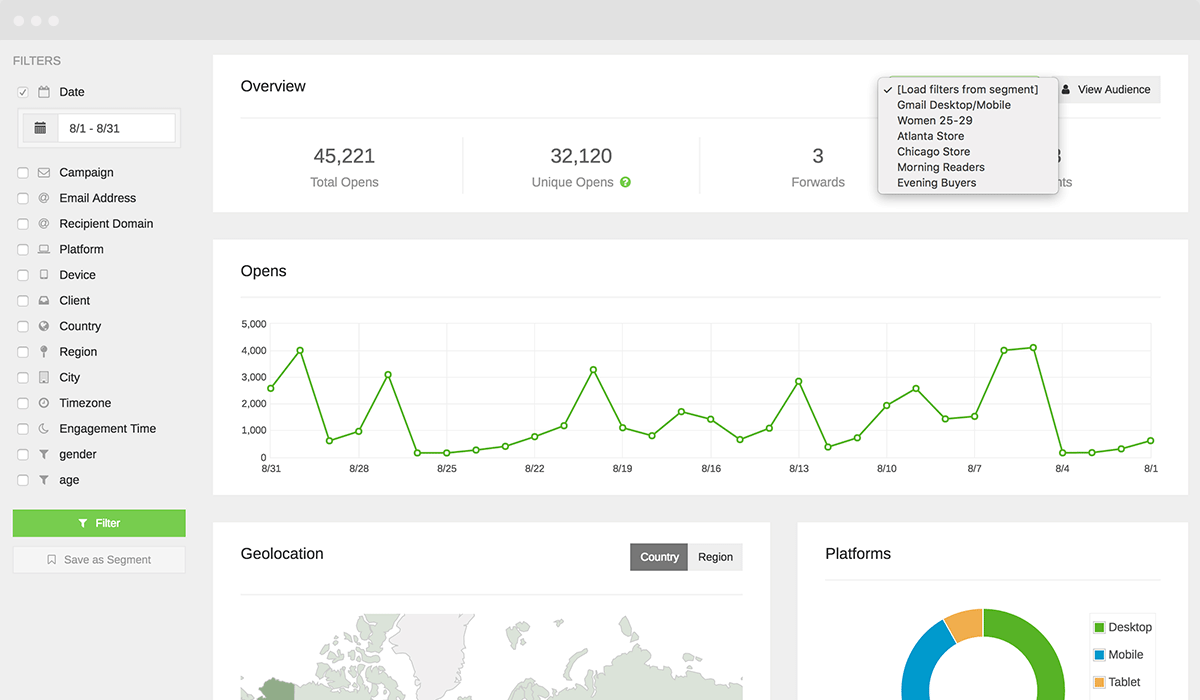Select [Load filters from segment] option
This screenshot has height=700, width=1200.
967,89
